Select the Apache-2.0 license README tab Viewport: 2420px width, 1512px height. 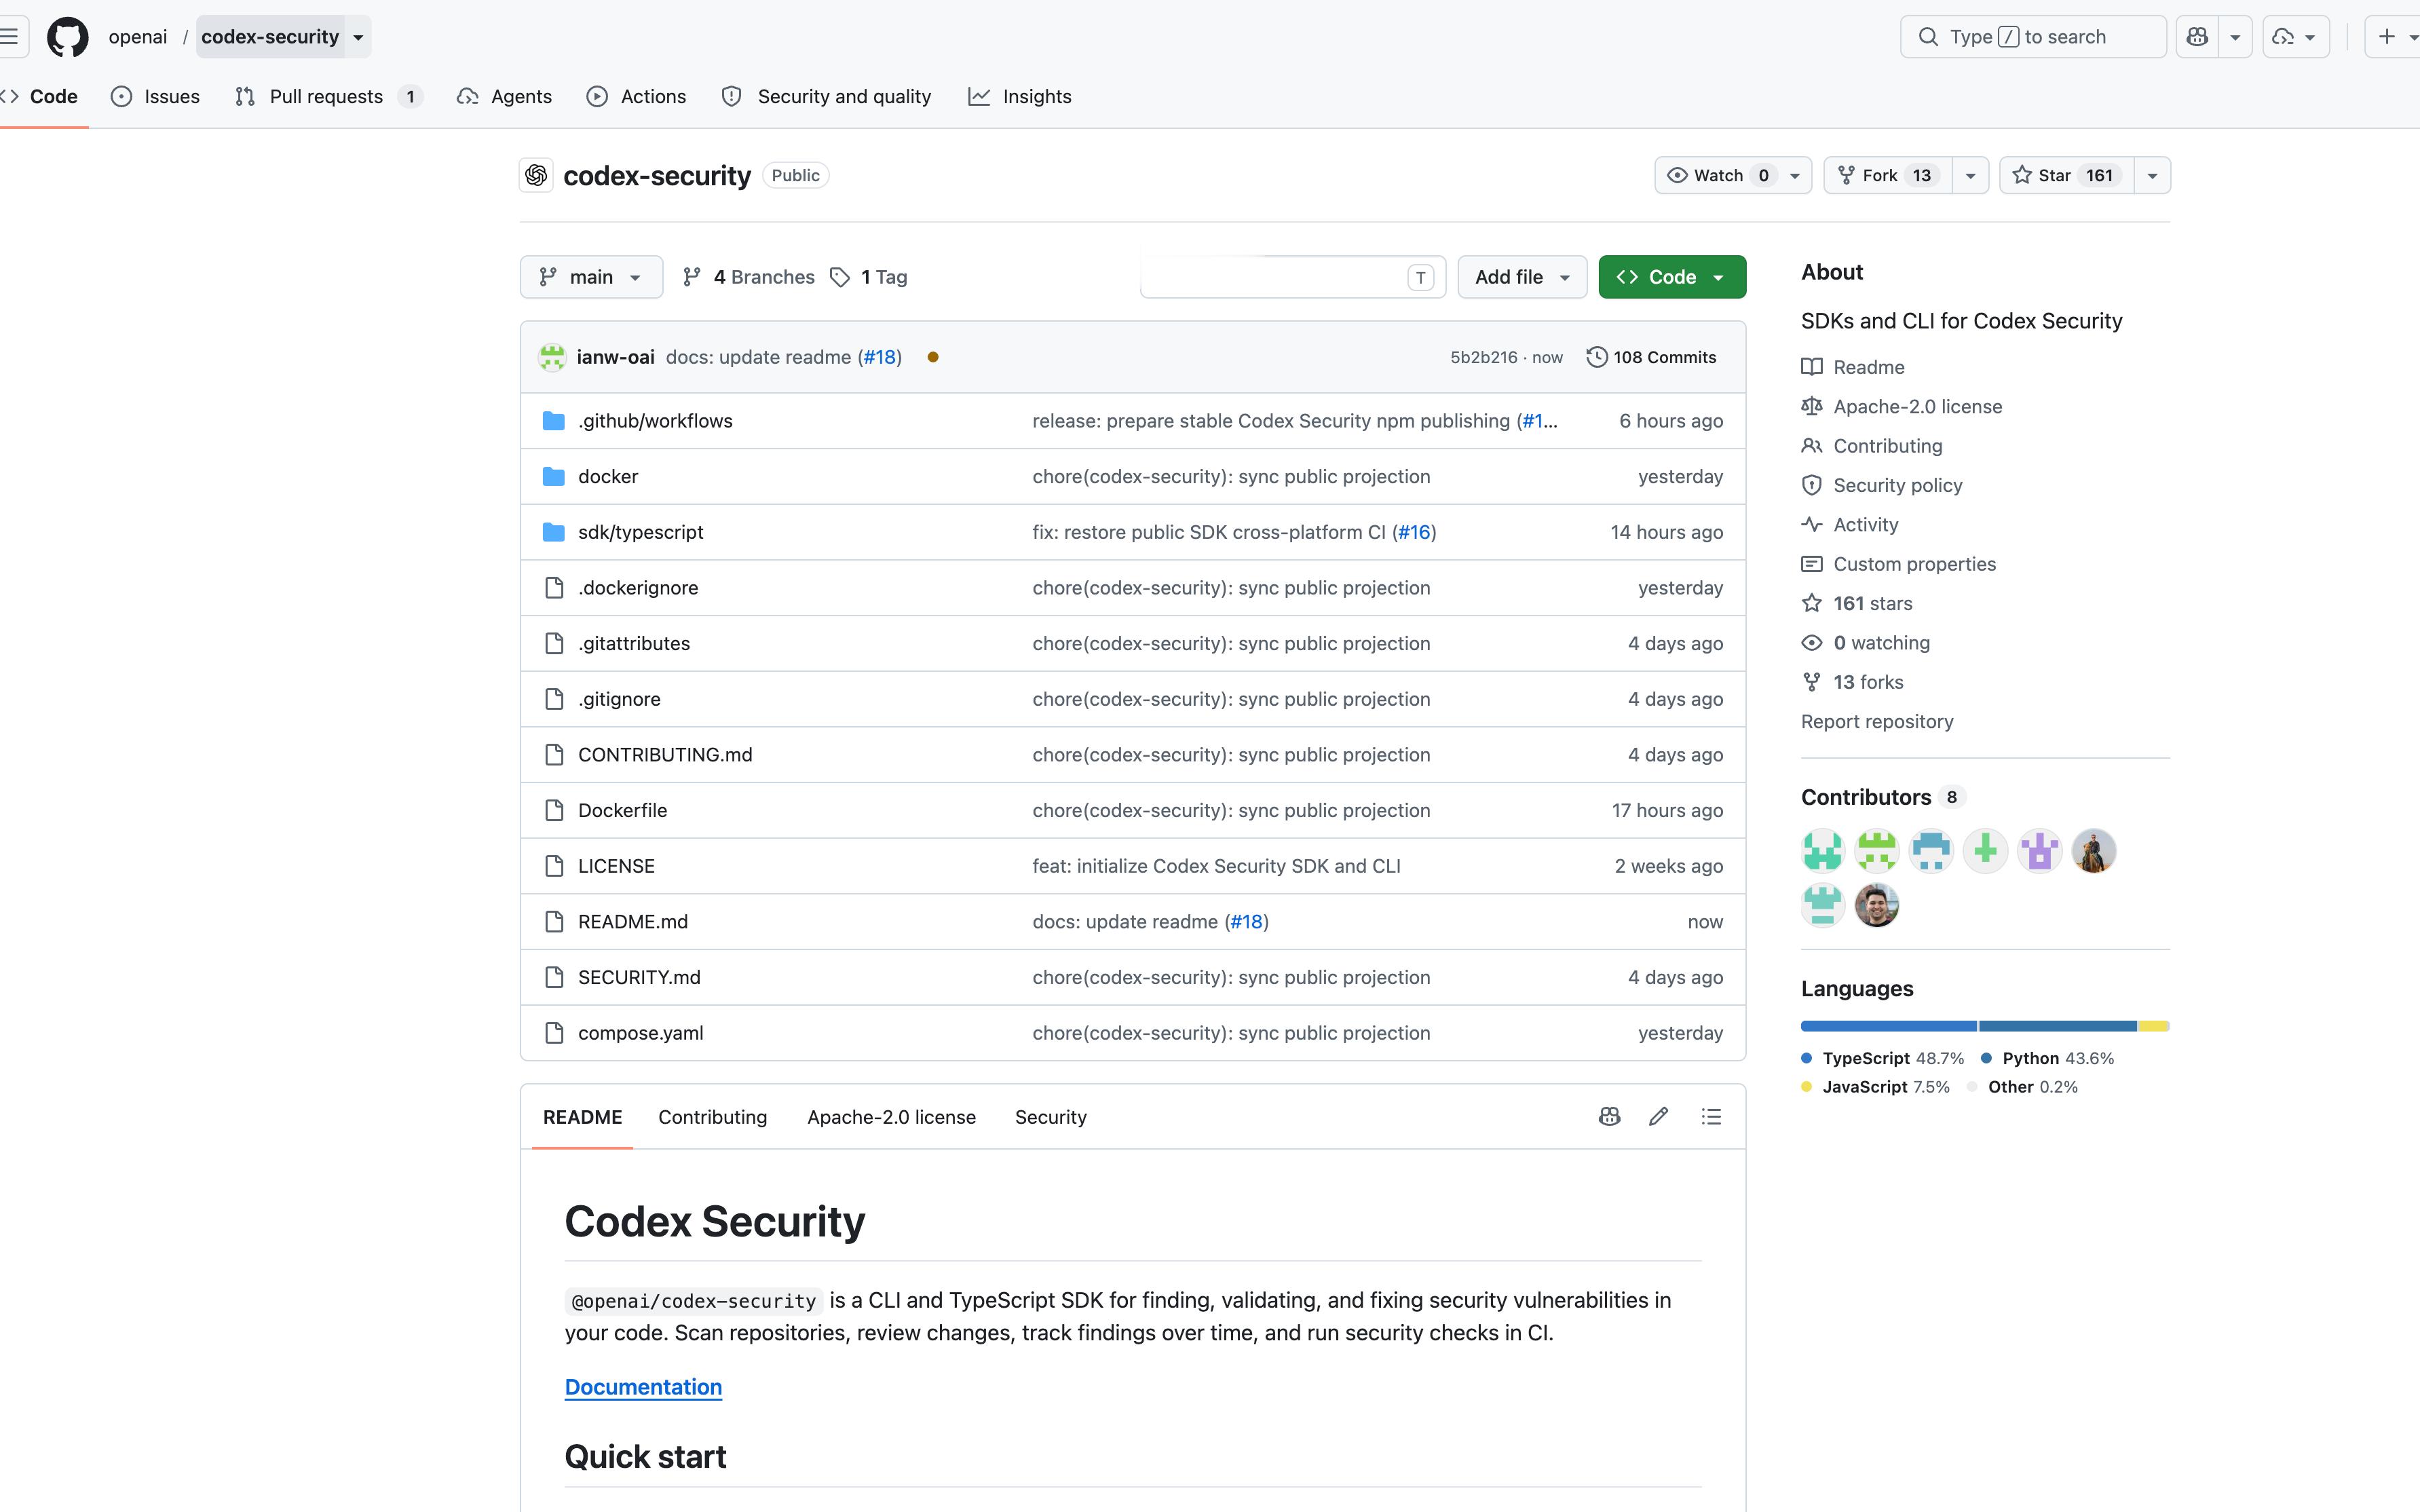pos(891,1117)
